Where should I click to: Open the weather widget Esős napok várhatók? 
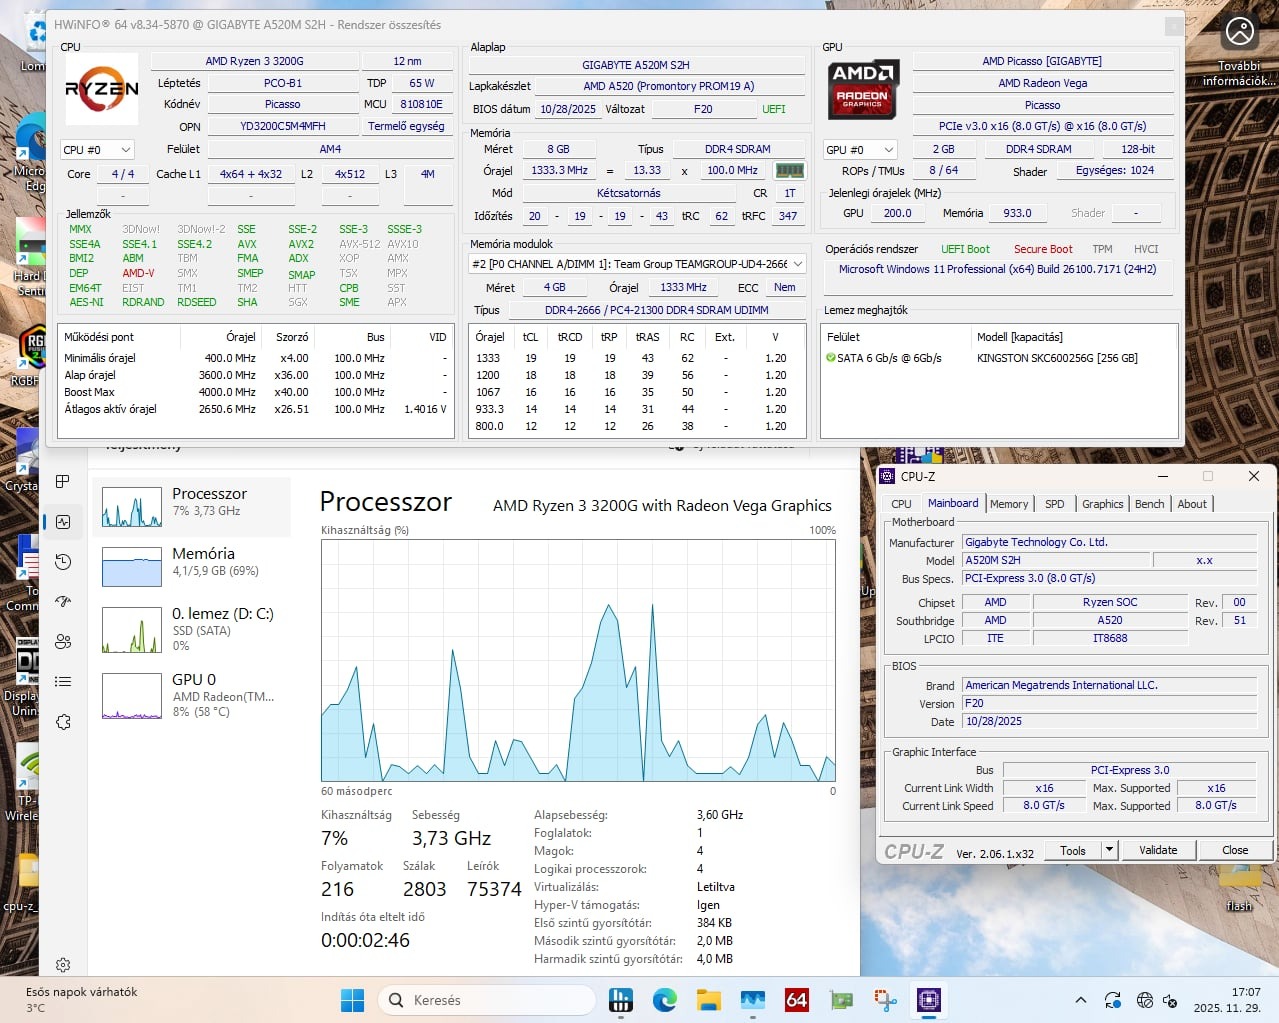80,1000
